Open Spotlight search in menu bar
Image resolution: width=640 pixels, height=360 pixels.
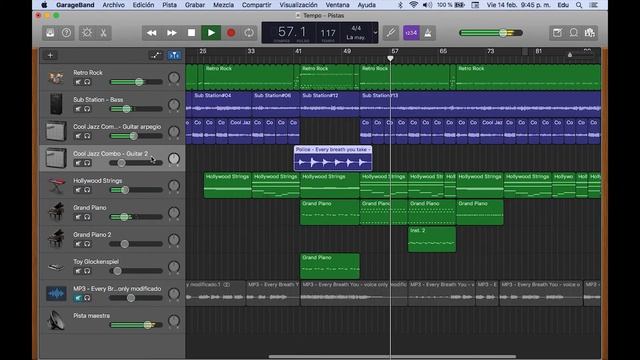coord(579,5)
